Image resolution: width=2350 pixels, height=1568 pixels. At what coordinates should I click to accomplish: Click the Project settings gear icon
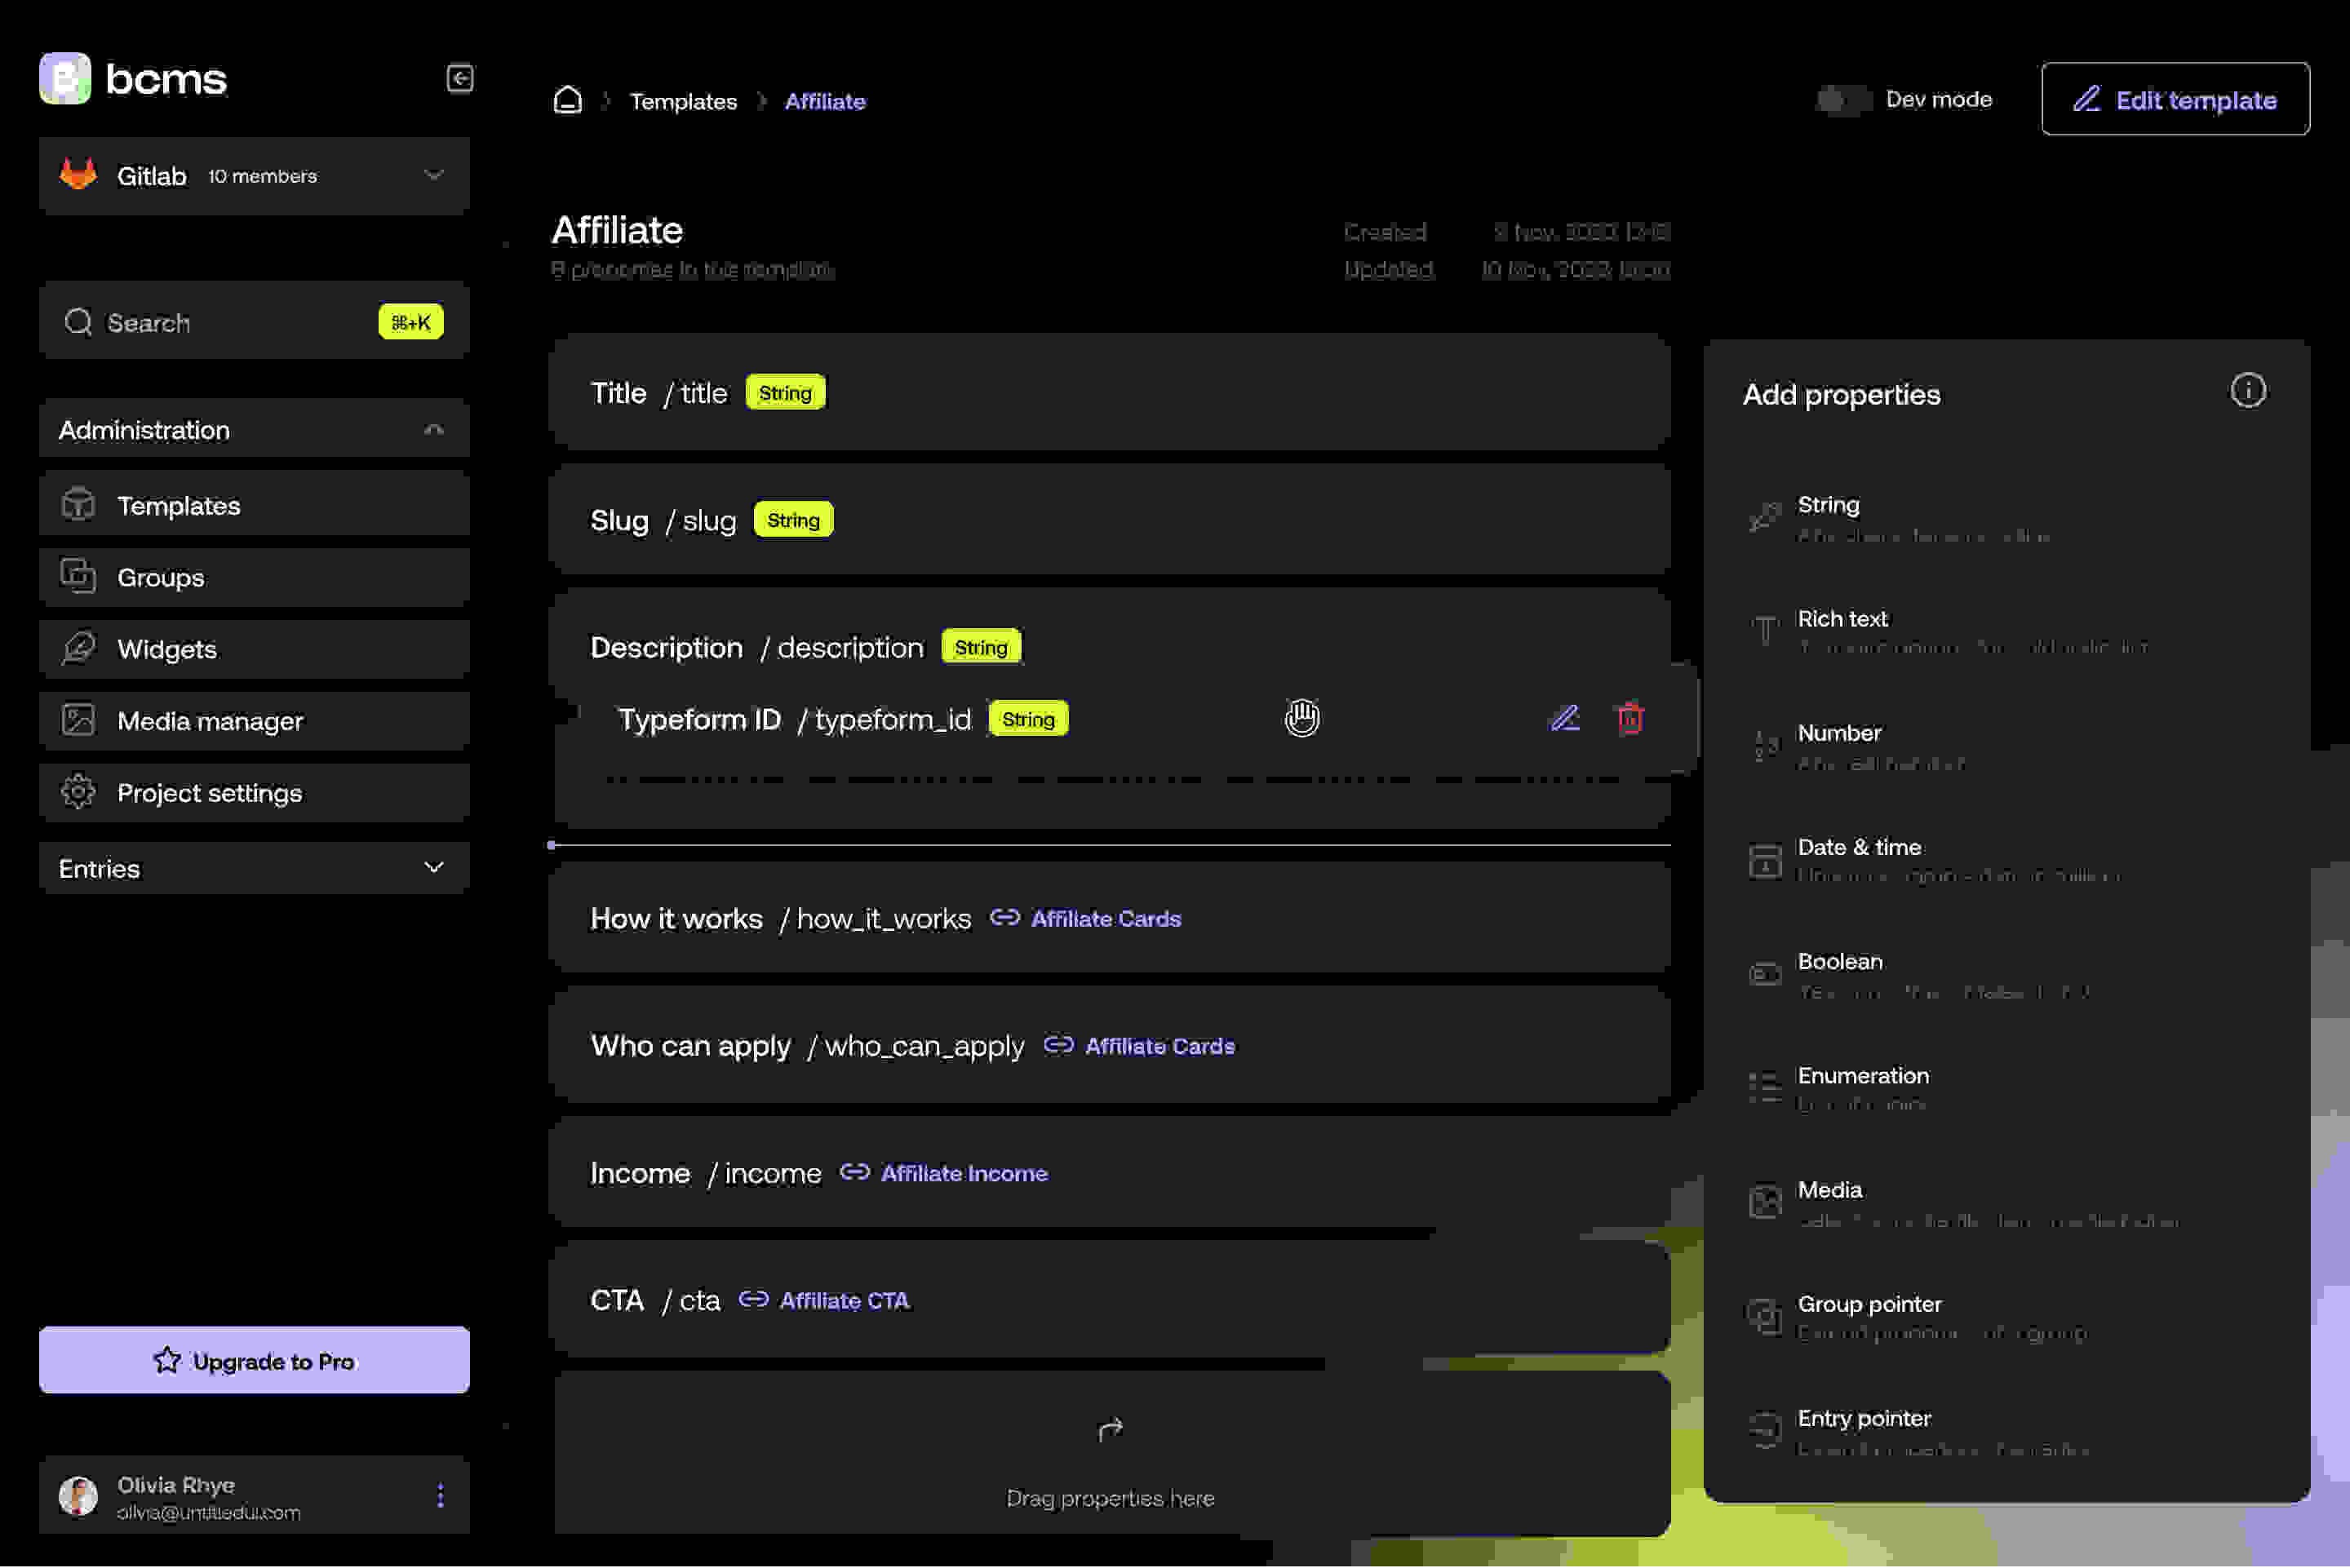click(77, 791)
